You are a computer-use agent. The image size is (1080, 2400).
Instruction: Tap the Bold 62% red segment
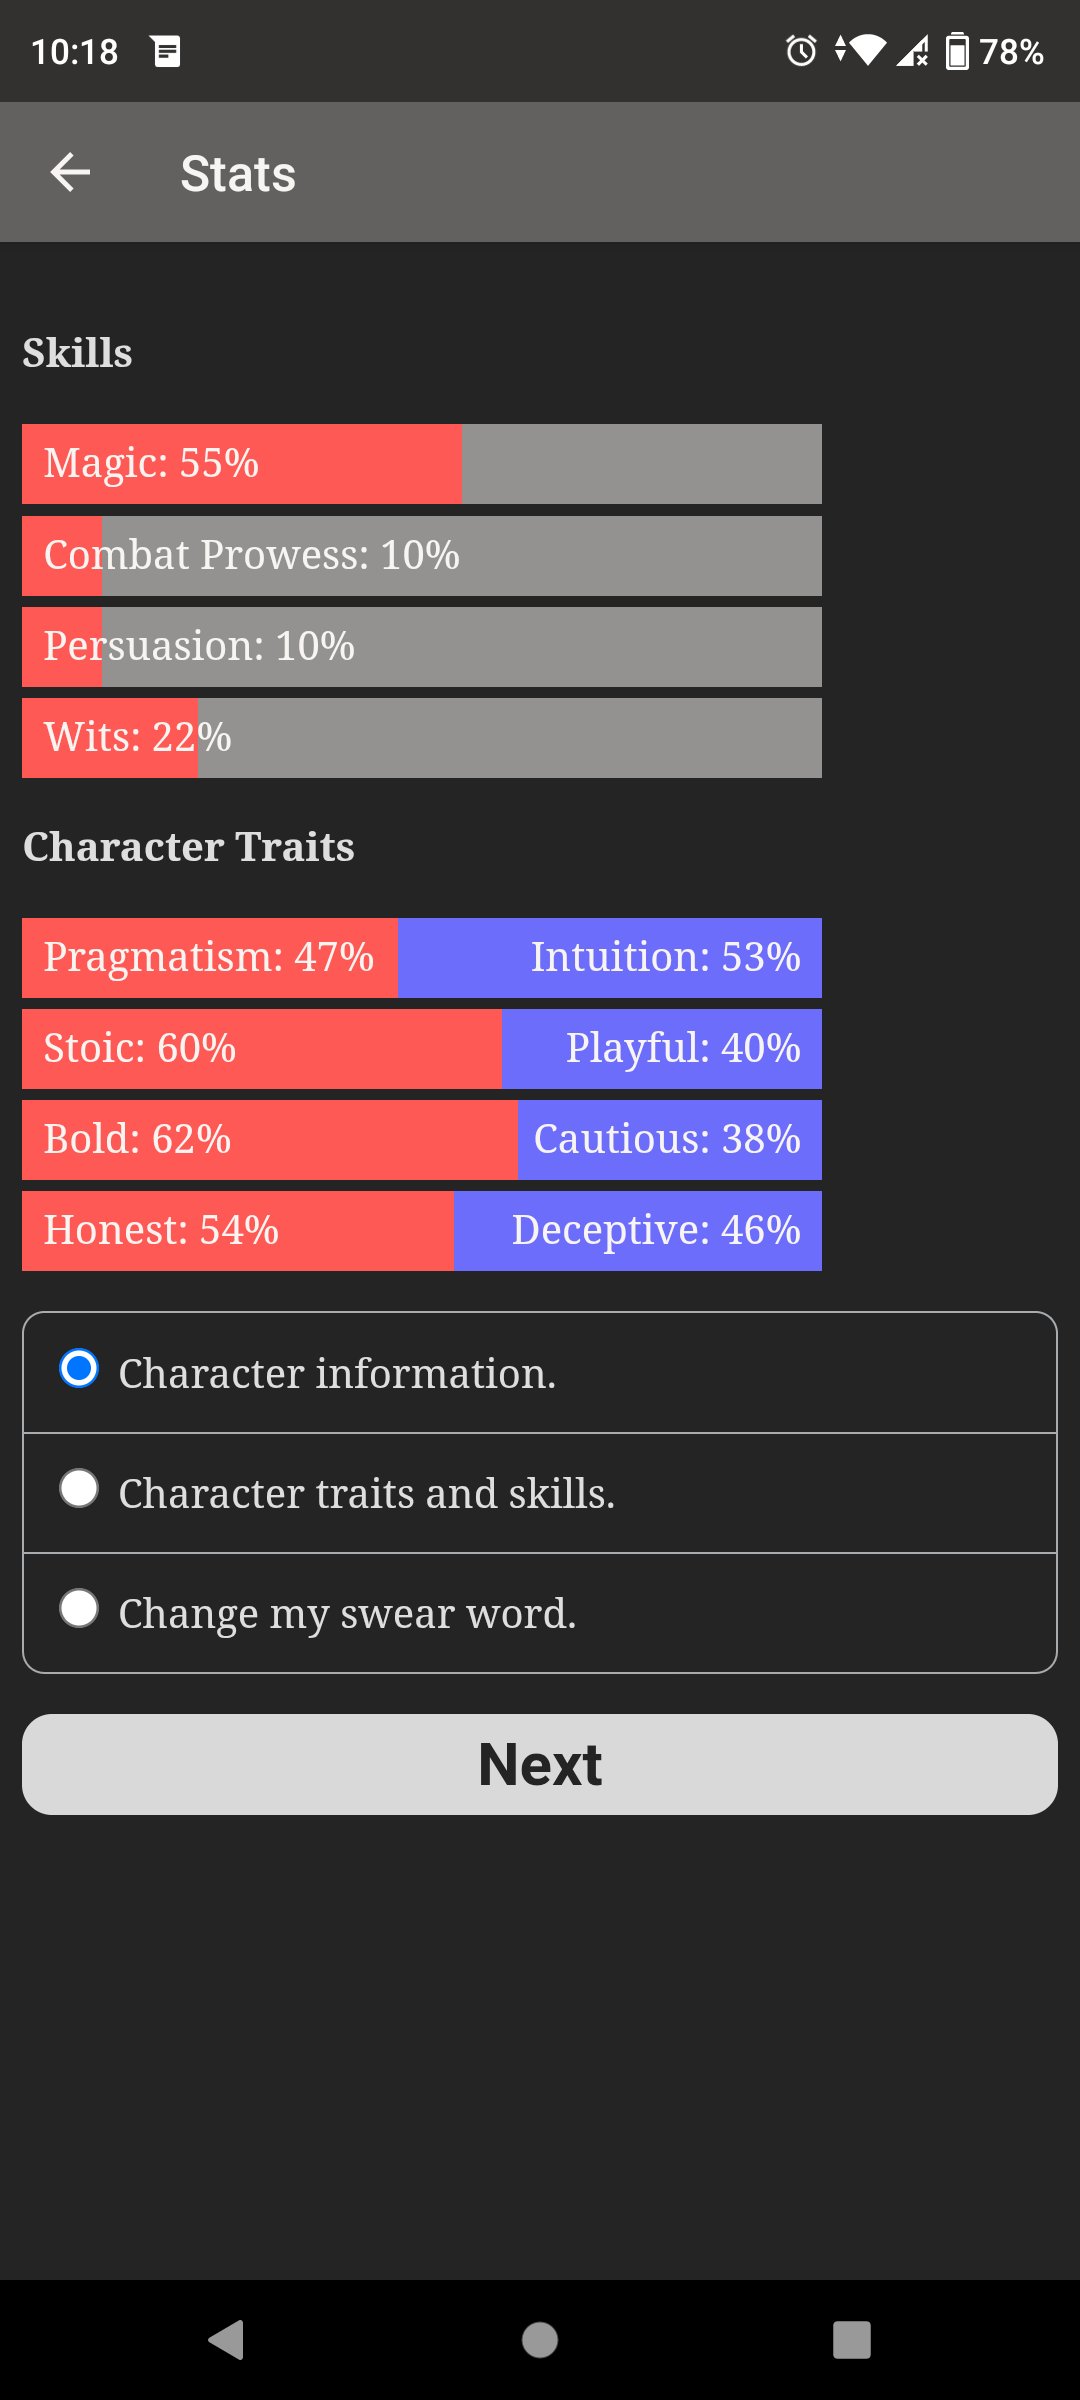click(x=270, y=1140)
